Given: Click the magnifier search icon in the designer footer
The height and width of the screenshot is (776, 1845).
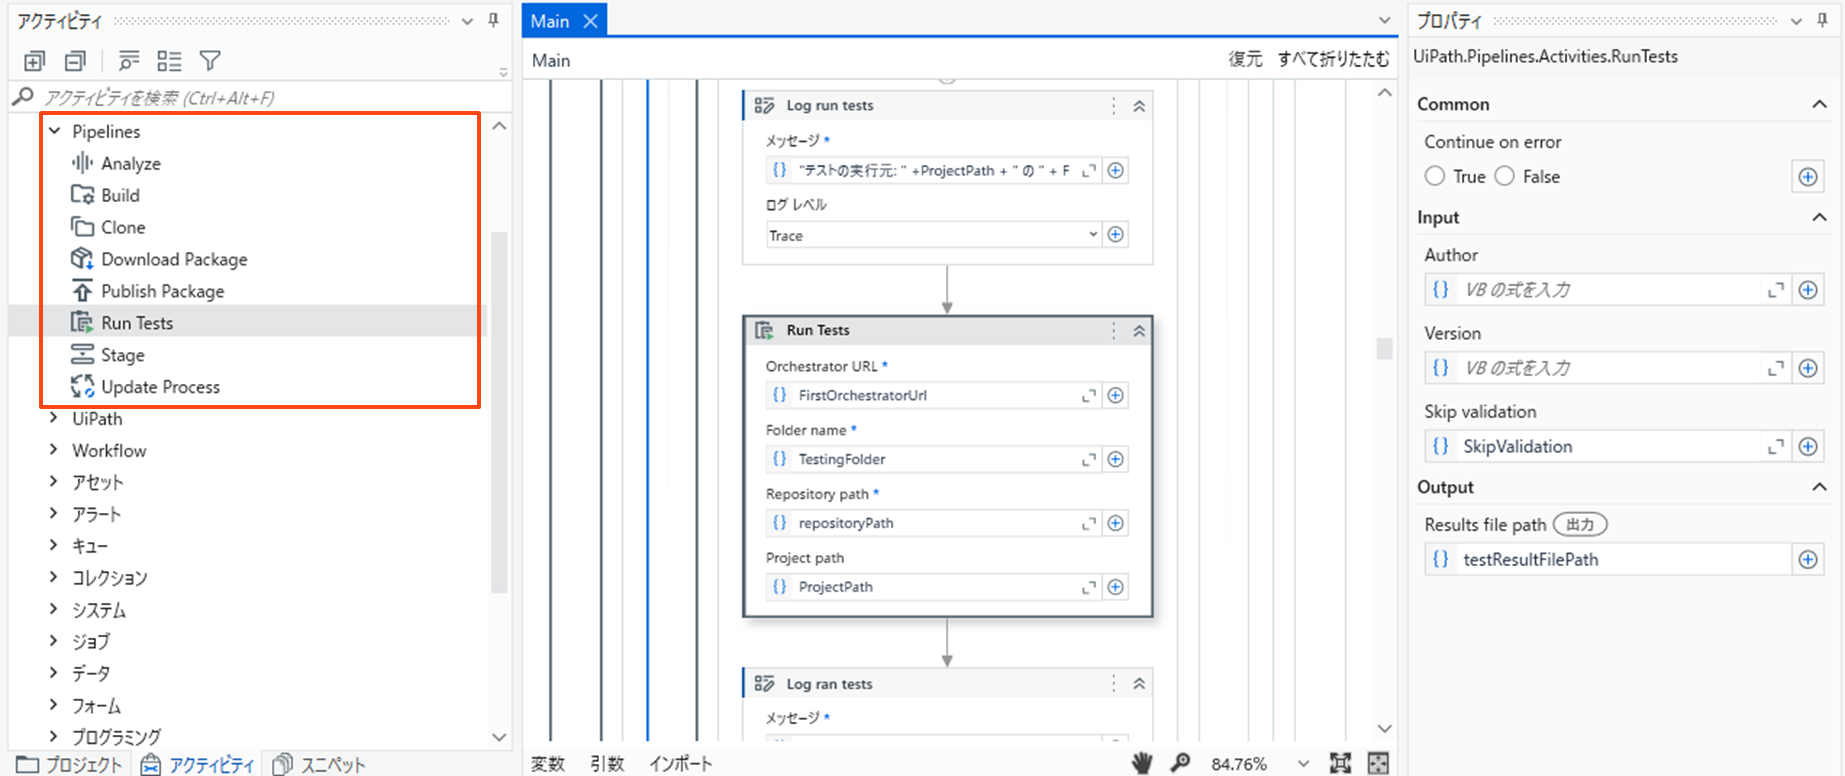Looking at the screenshot, I should (1181, 763).
